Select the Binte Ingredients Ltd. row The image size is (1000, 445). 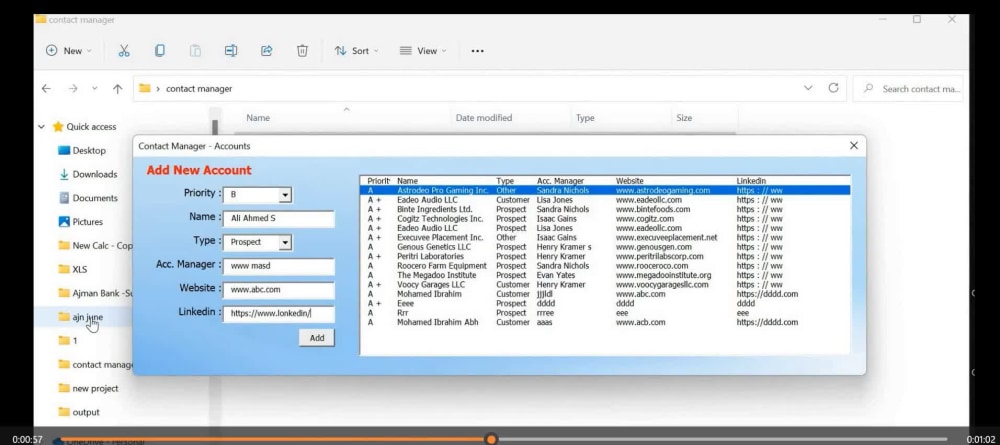605,209
